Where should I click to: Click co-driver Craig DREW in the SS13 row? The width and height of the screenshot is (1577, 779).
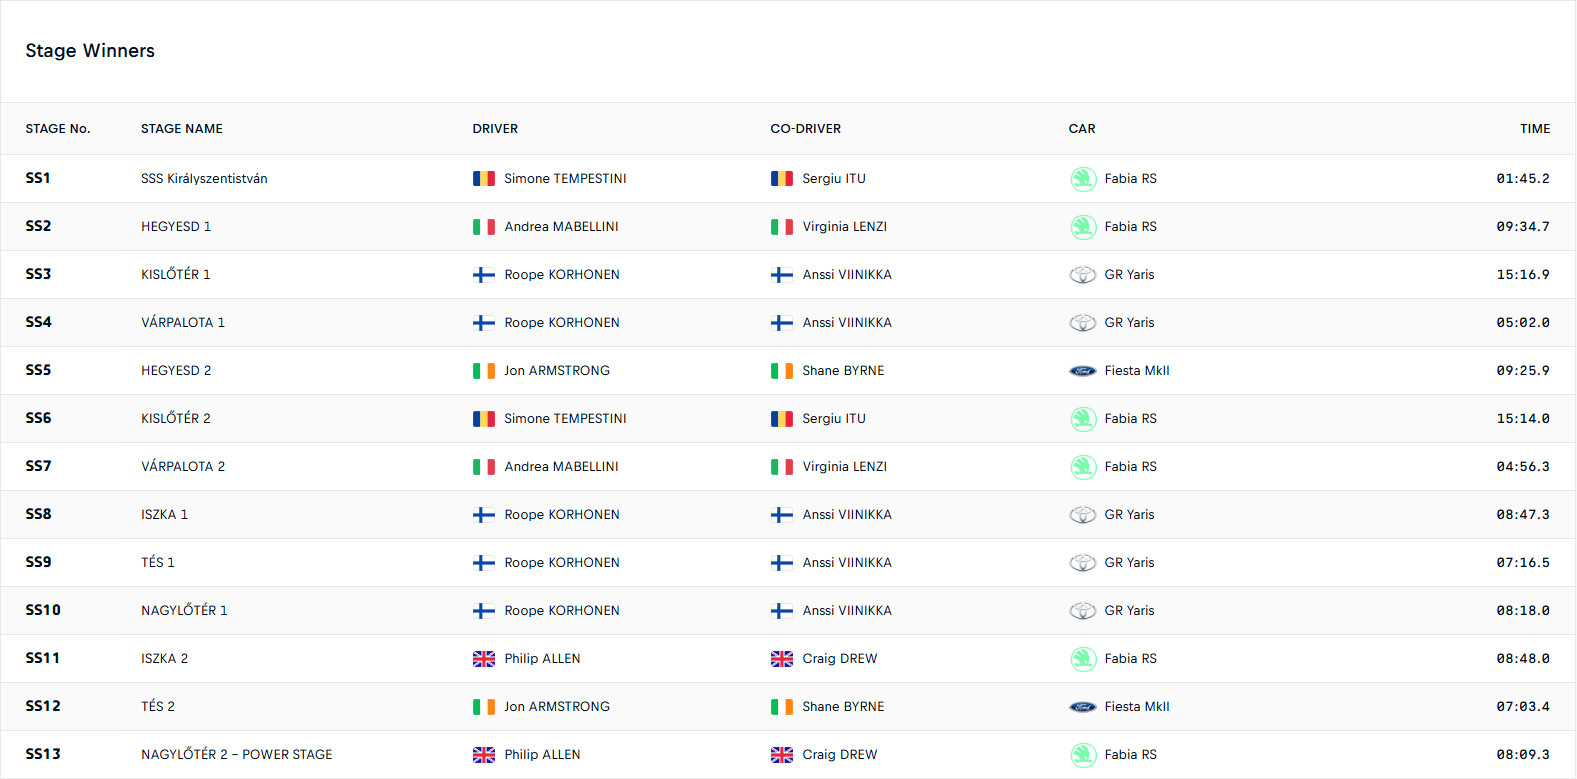pyautogui.click(x=840, y=755)
